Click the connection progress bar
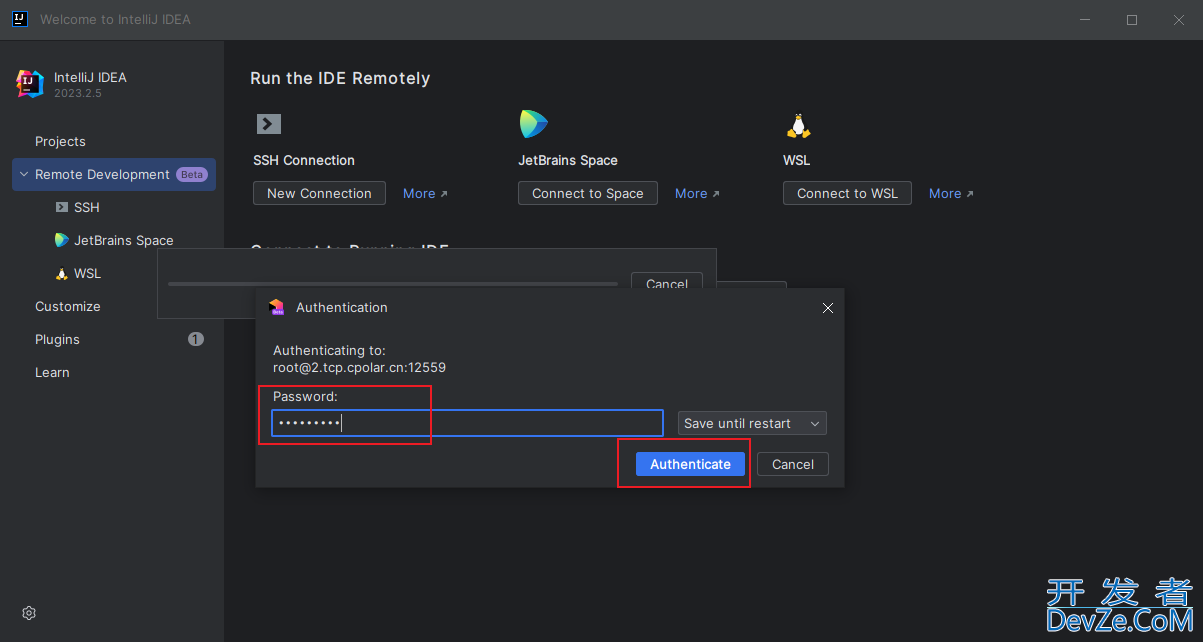Screen dimensions: 1203x642 (x=393, y=284)
